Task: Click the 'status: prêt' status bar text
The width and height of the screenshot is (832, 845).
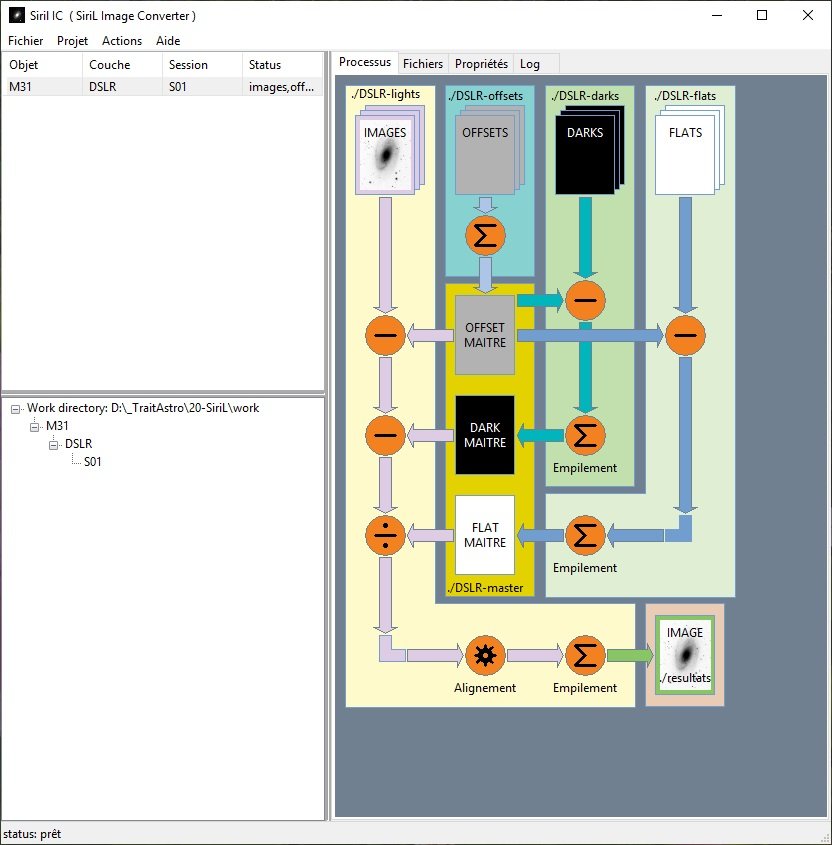Action: click(32, 834)
